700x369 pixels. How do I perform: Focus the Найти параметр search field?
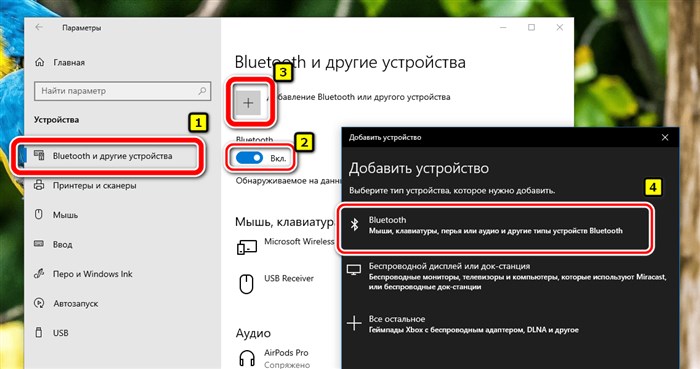point(122,91)
